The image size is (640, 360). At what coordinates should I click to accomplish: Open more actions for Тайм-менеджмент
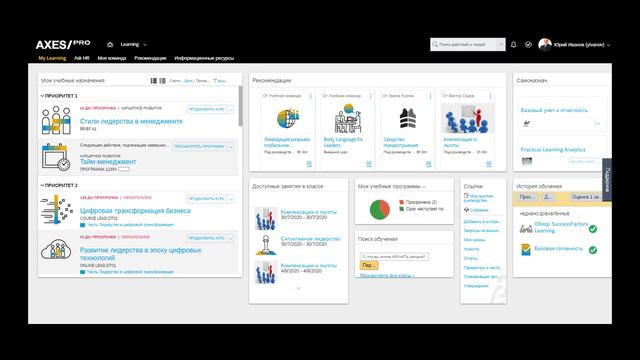point(231,146)
